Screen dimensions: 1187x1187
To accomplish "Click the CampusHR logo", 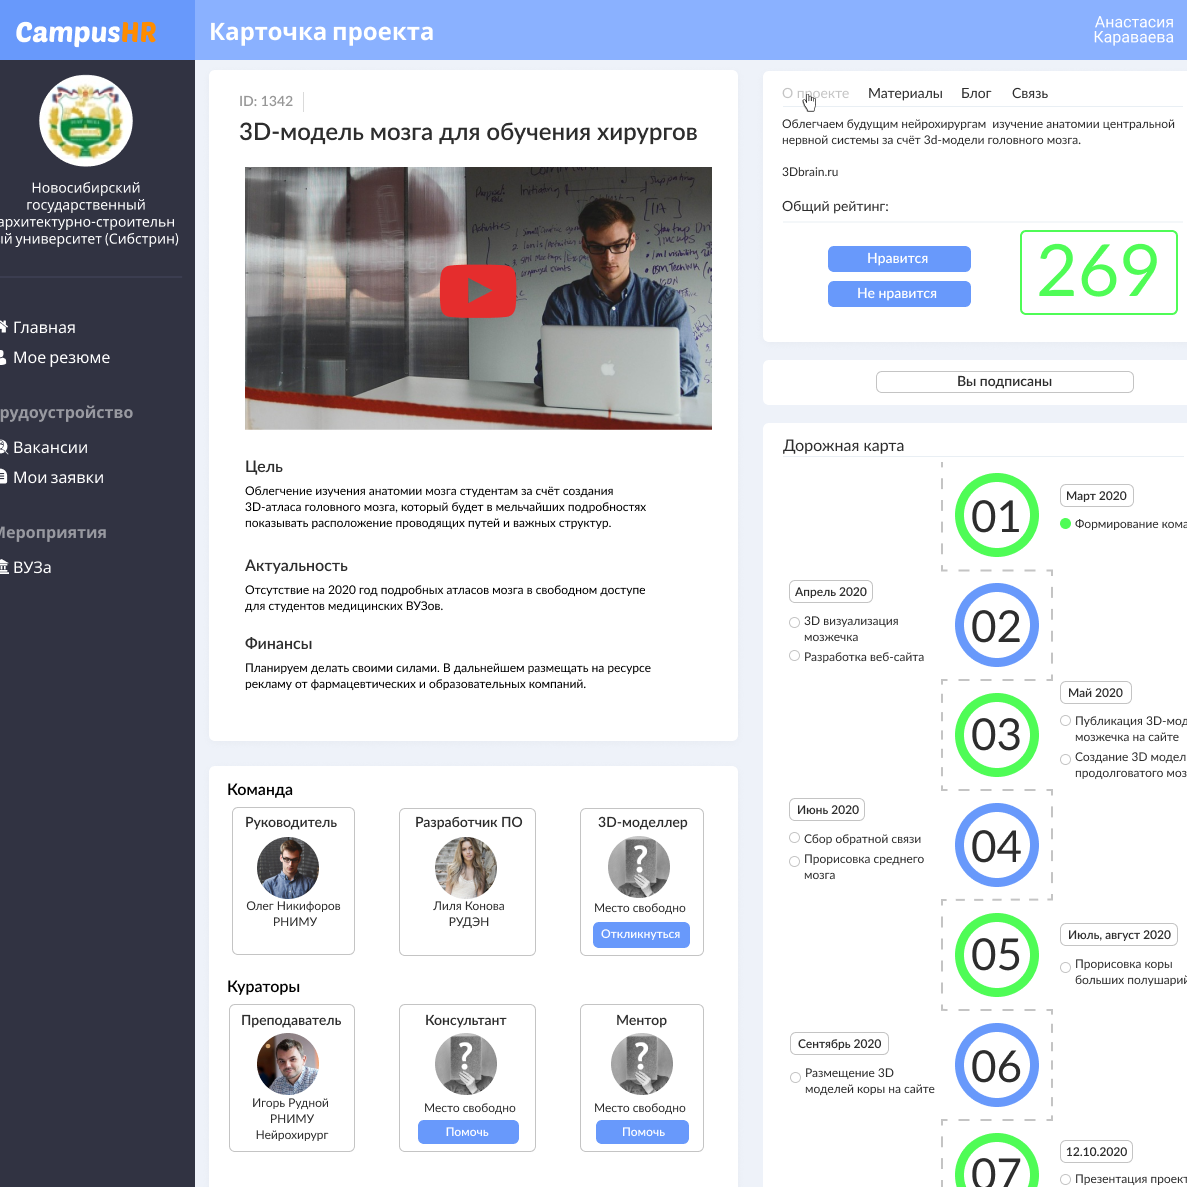I will pyautogui.click(x=86, y=32).
